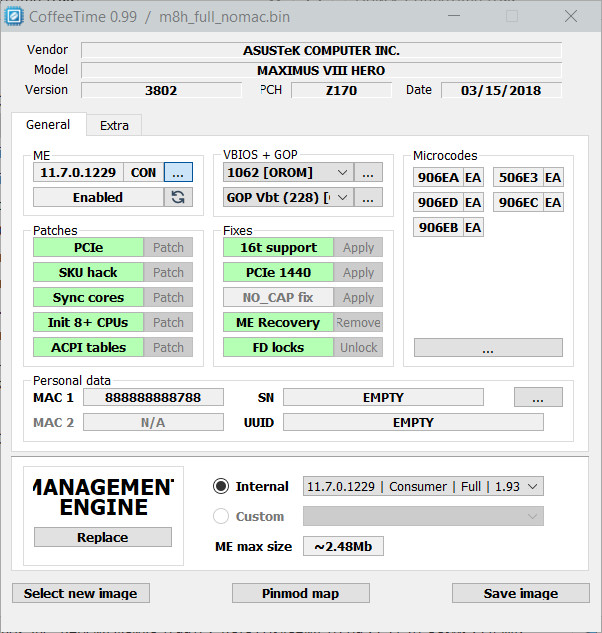Image resolution: width=602 pixels, height=633 pixels.
Task: Close the CoffeeTime window
Action: pos(571,17)
